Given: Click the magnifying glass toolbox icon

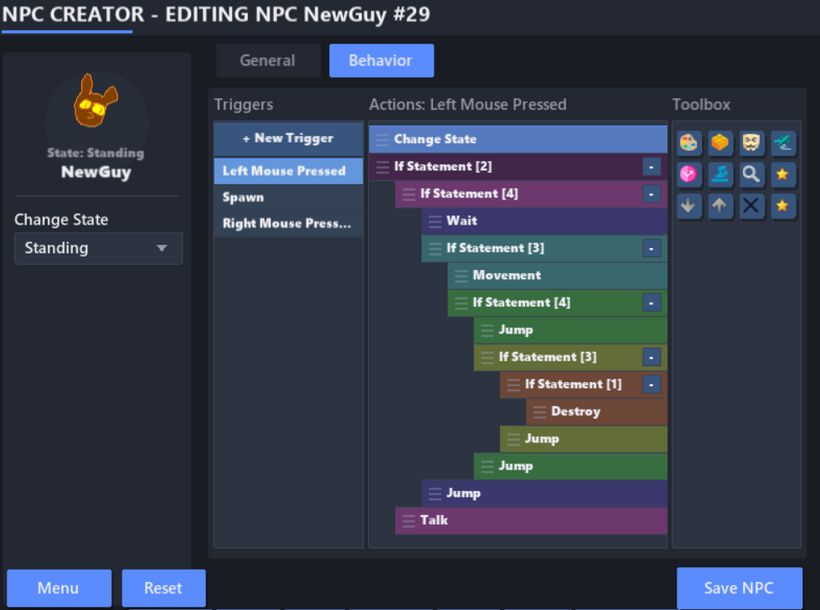Looking at the screenshot, I should click(751, 175).
